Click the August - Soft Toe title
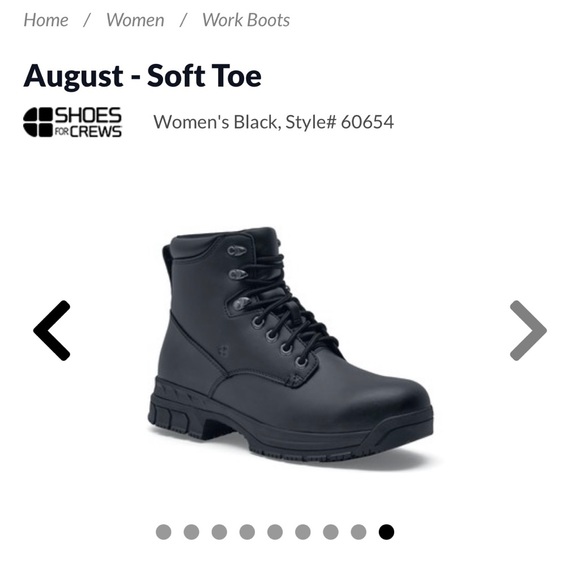The height and width of the screenshot is (580, 580). pos(142,76)
